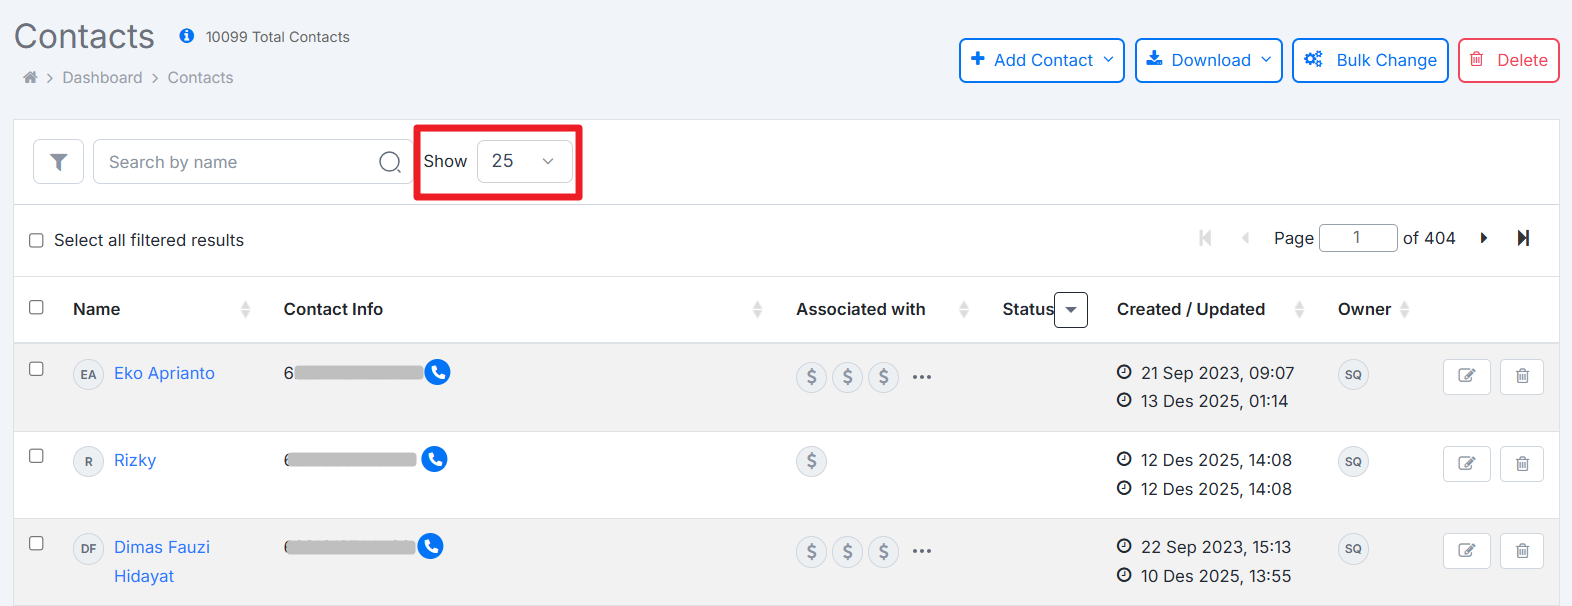Click the Bulk Change button
The image size is (1572, 606).
(x=1370, y=60)
